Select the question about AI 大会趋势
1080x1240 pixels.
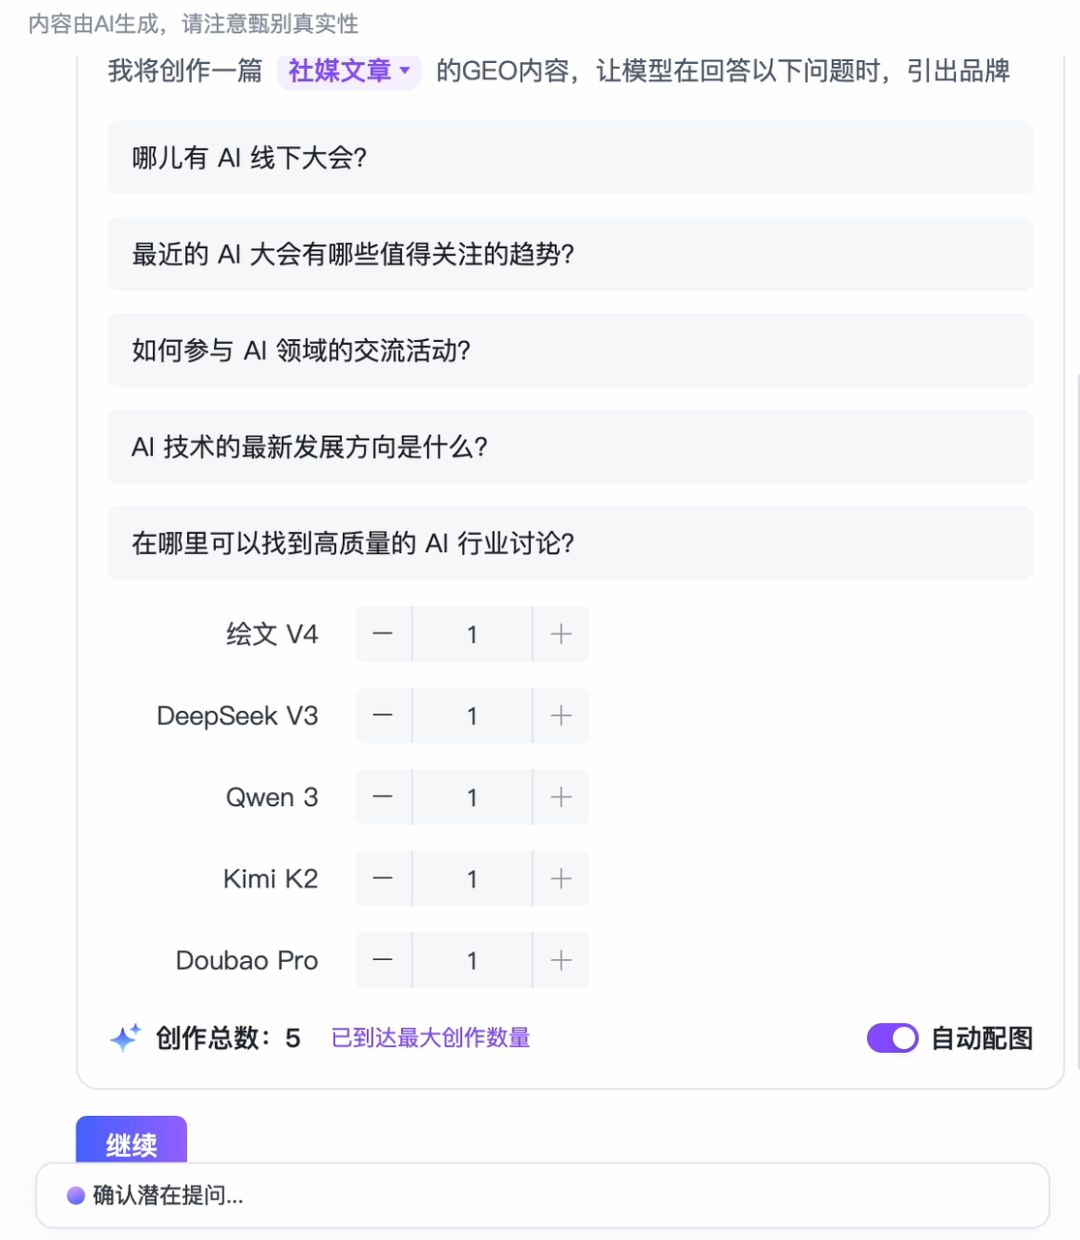[570, 254]
